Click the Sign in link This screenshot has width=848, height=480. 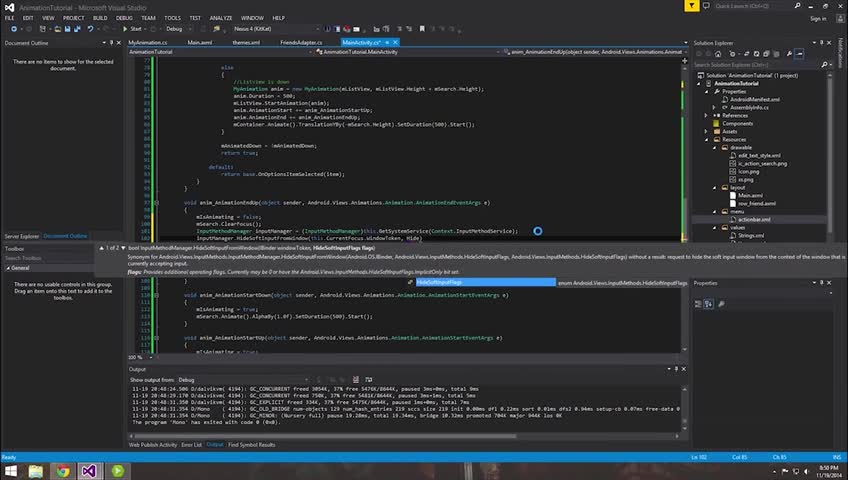[x=818, y=18]
